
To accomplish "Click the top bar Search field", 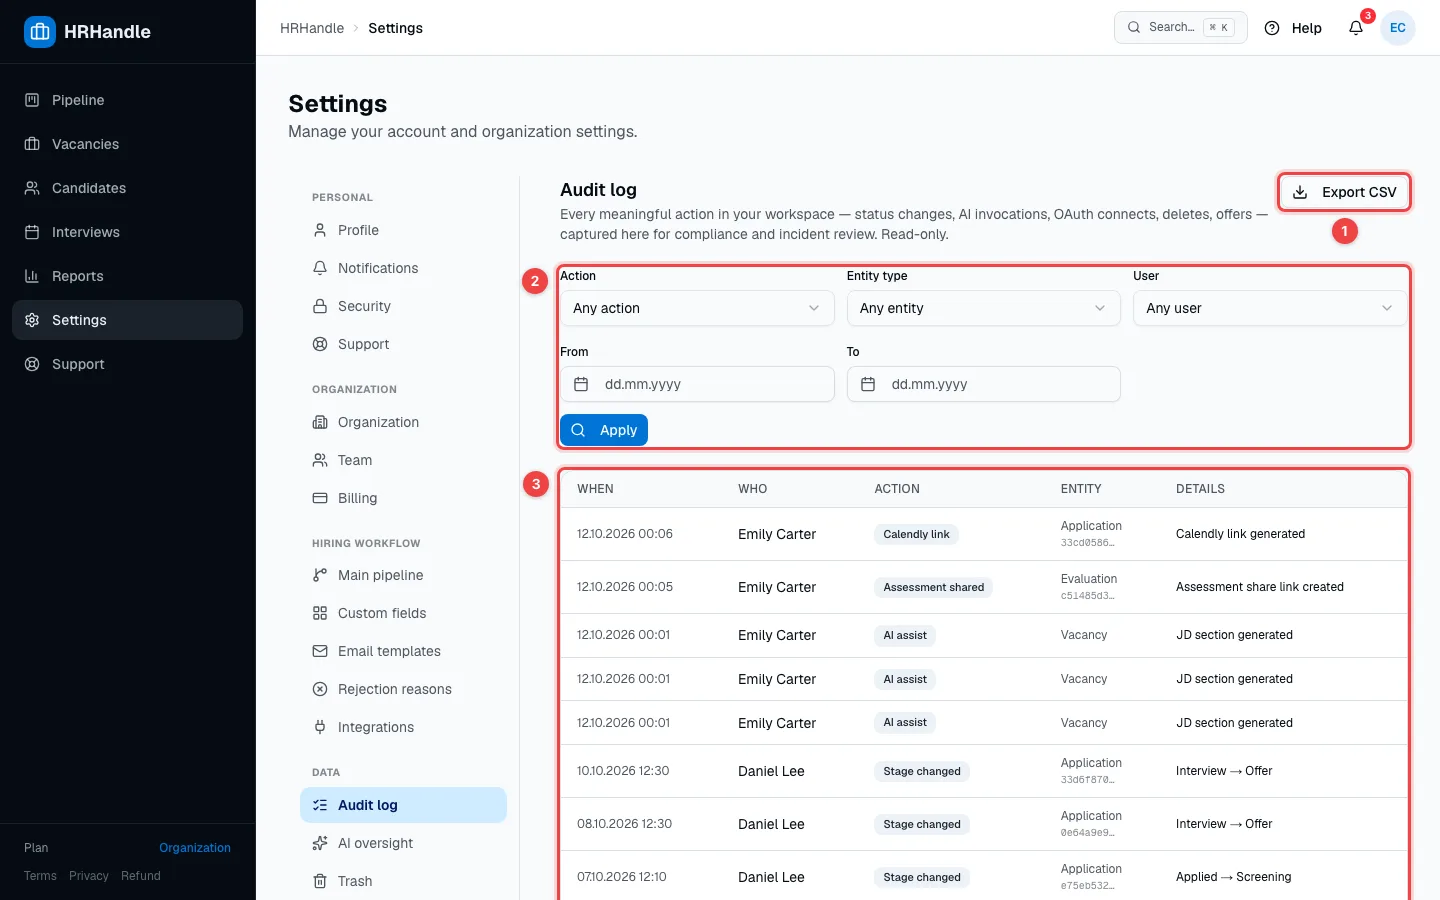I will tap(1180, 28).
